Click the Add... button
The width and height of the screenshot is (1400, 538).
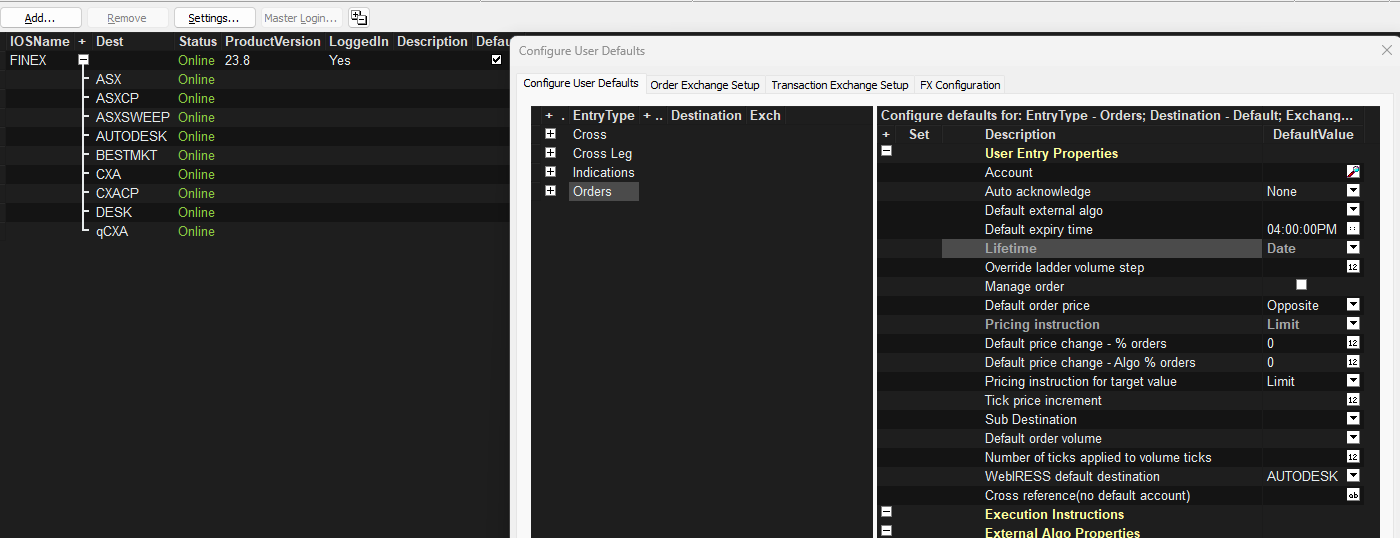click(x=41, y=18)
